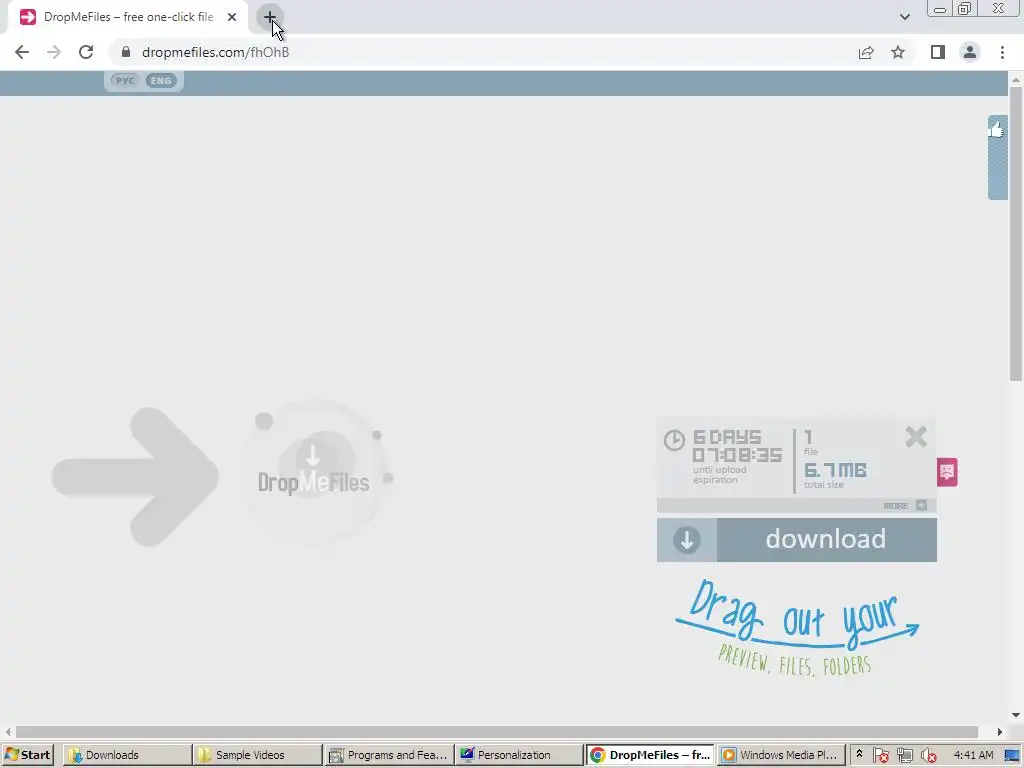Switch to Personalization taskbar window

pyautogui.click(x=519, y=755)
